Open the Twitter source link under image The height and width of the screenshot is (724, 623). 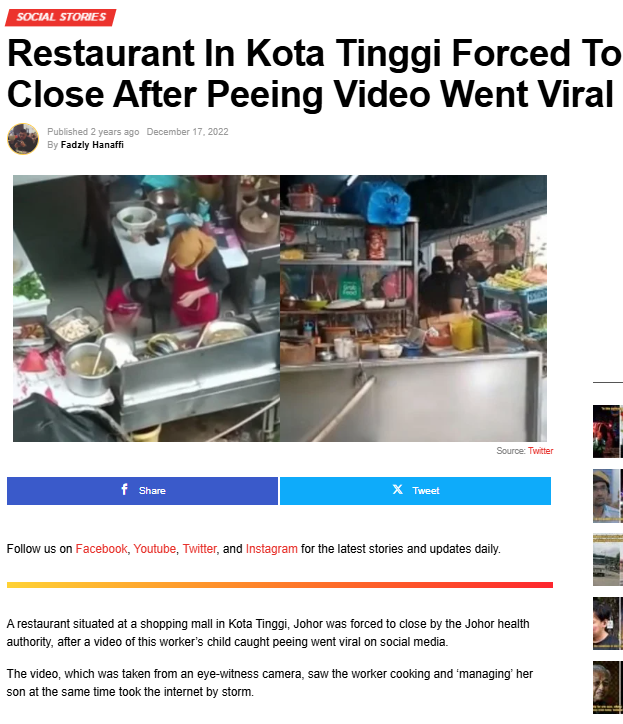[540, 451]
